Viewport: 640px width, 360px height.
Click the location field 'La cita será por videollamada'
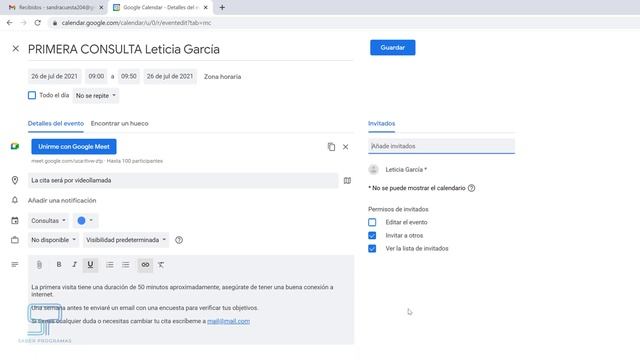point(183,180)
